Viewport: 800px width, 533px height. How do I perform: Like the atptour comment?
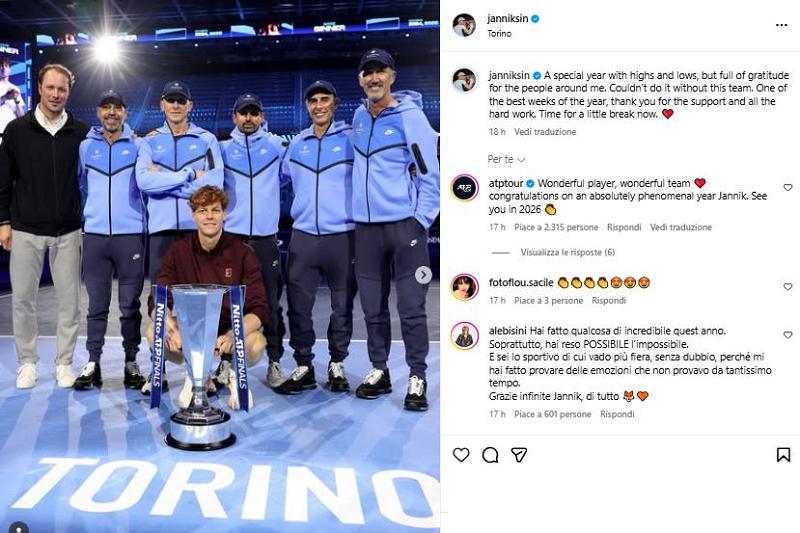click(x=788, y=188)
